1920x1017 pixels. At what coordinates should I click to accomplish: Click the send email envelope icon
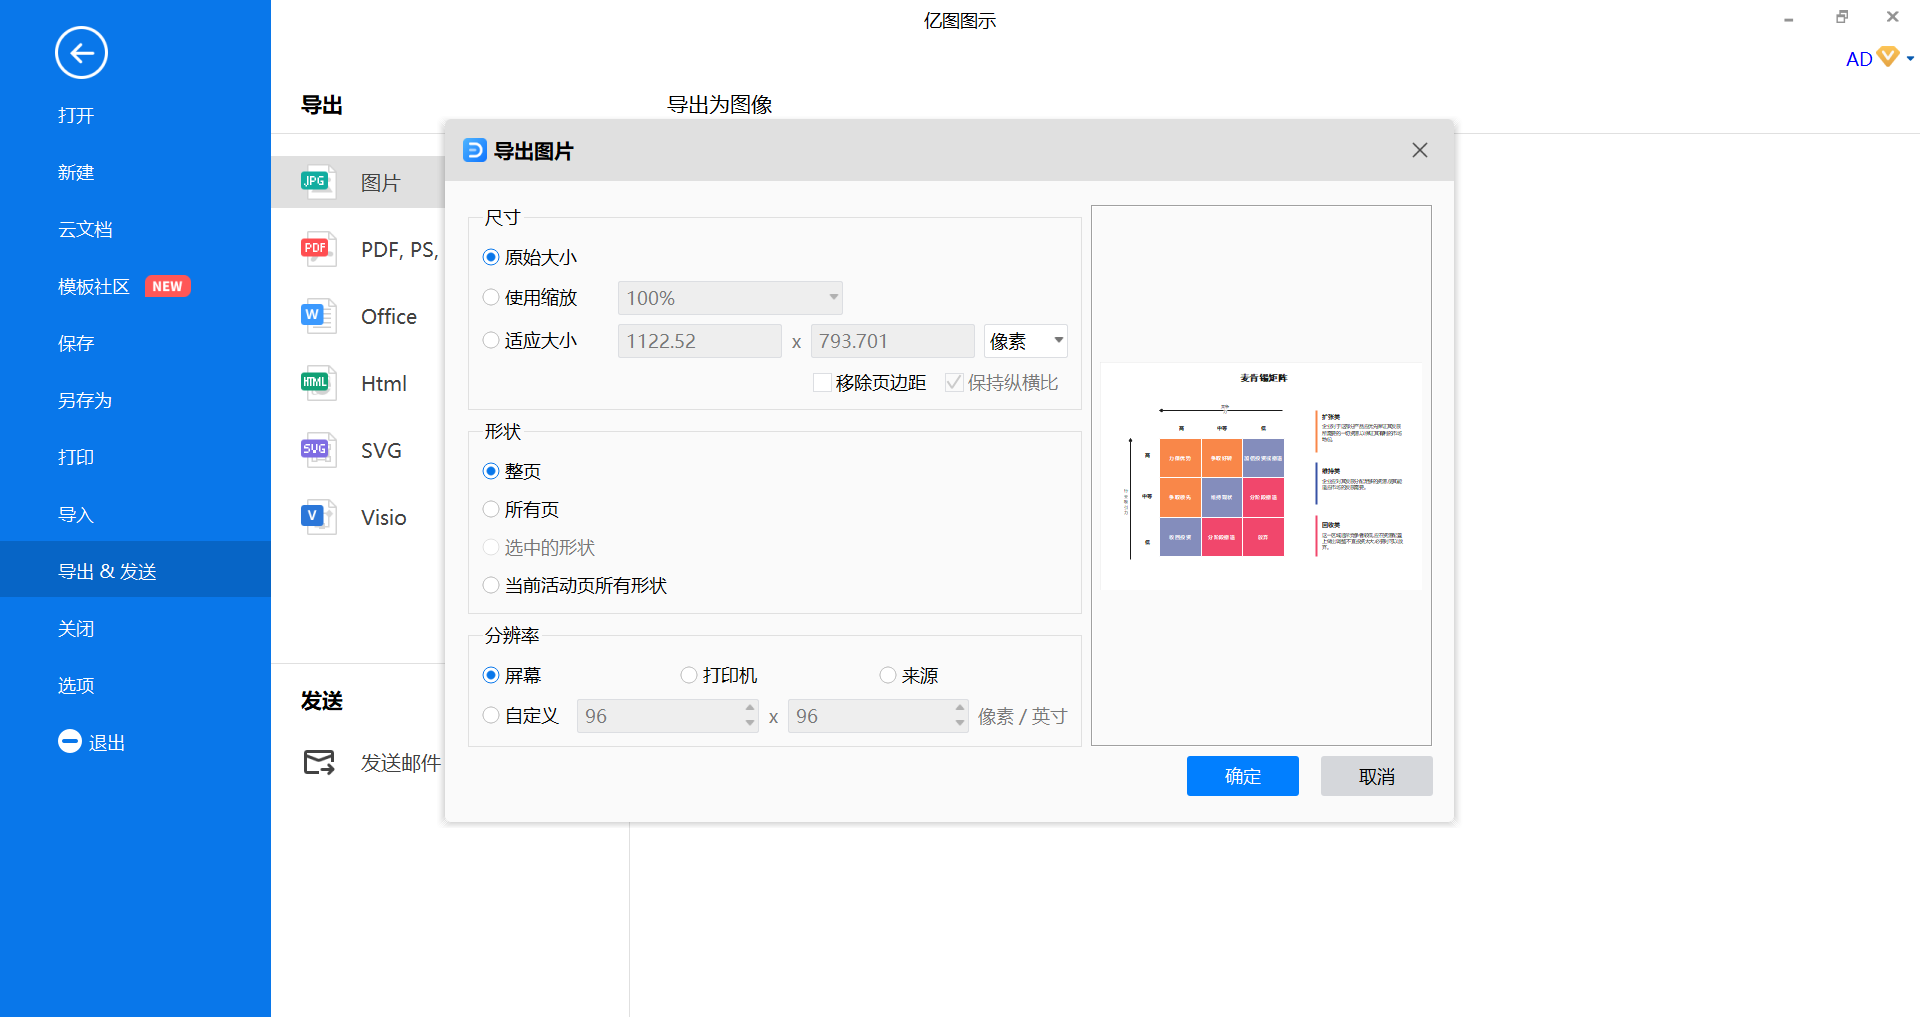click(319, 763)
